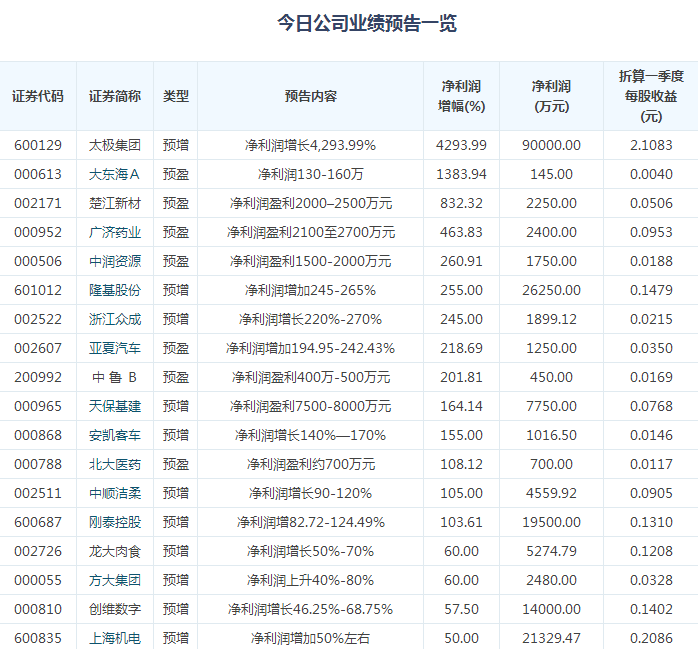Click forecast text 净利润增加194.95-242.43%

[x=310, y=348]
